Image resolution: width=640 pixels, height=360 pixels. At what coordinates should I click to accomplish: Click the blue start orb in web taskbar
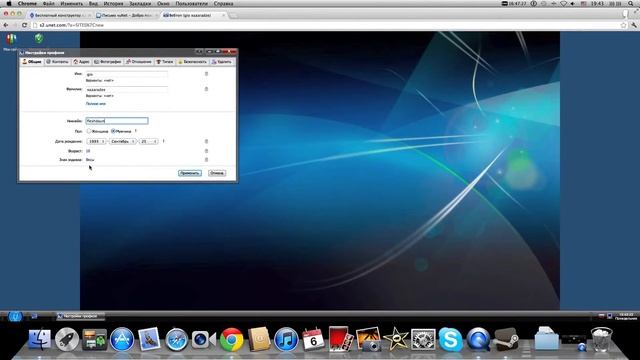(15, 316)
